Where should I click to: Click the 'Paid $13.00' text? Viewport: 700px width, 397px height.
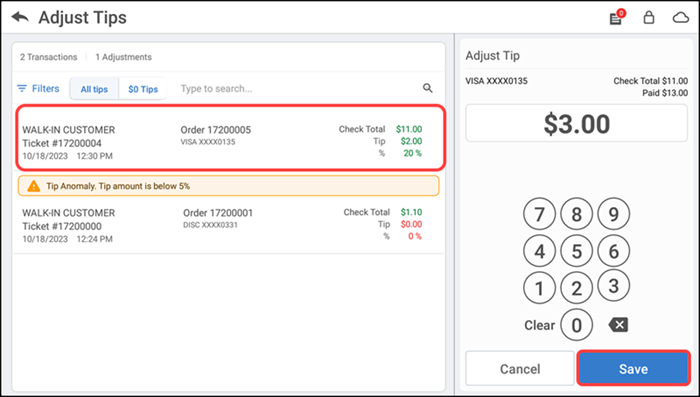665,93
